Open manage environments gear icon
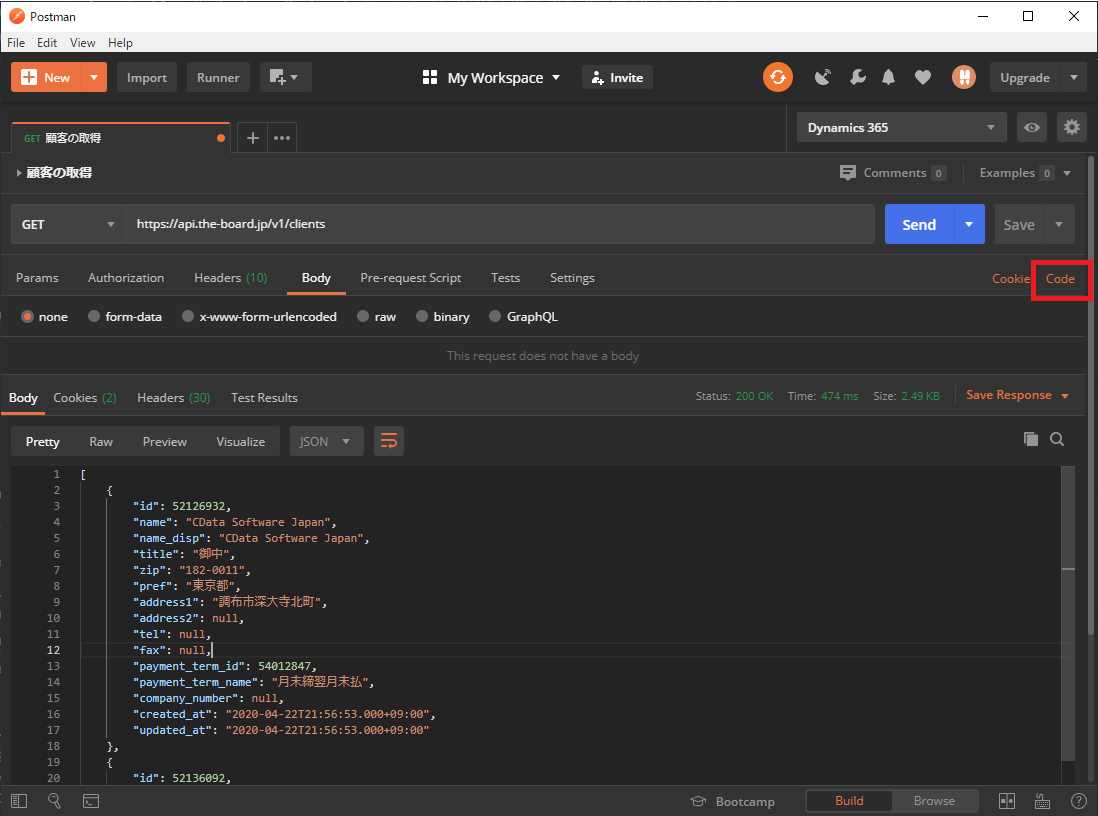The height and width of the screenshot is (816, 1098). click(1072, 127)
